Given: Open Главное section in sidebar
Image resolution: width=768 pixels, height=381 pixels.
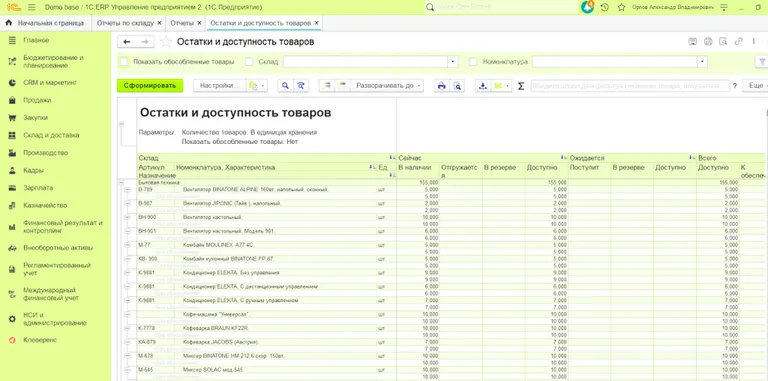Looking at the screenshot, I should point(36,40).
